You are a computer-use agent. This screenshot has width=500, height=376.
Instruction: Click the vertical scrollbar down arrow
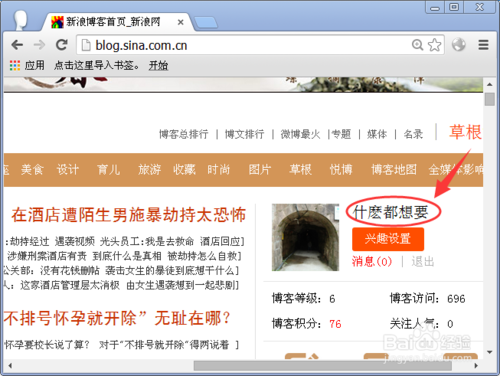(x=489, y=353)
